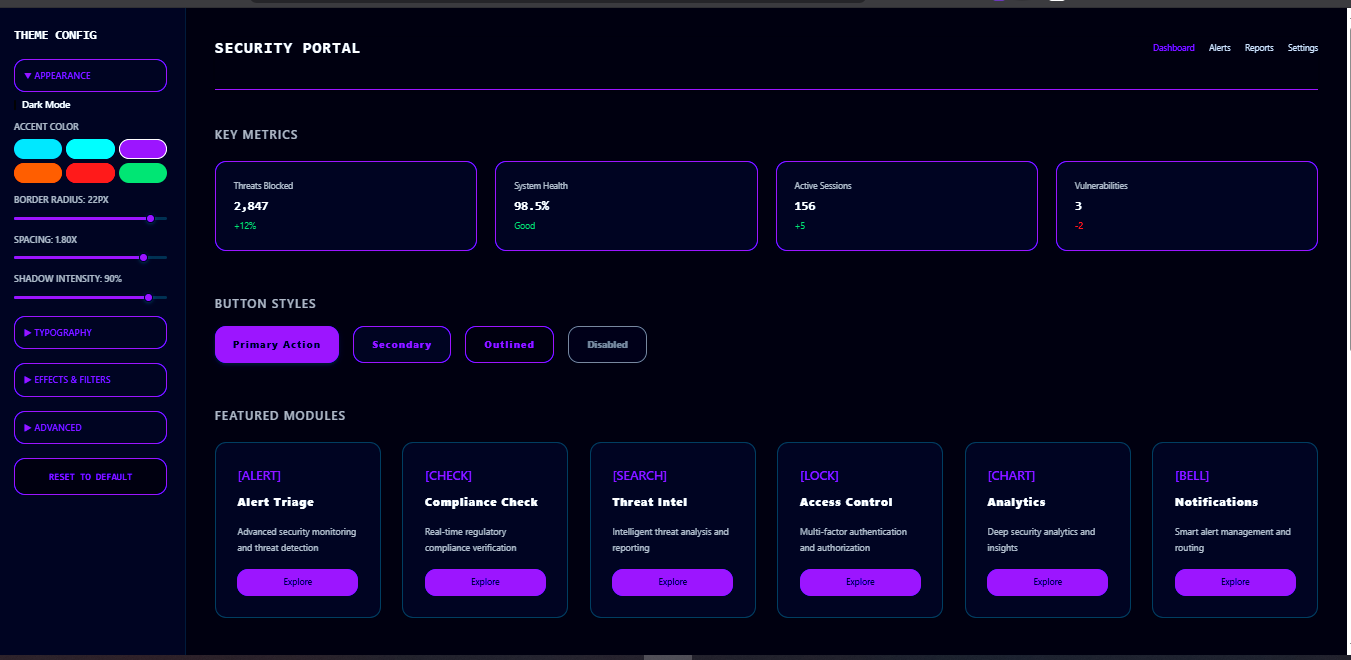Click the [BELL] module icon label
Viewport: 1351px width, 660px height.
point(1192,476)
